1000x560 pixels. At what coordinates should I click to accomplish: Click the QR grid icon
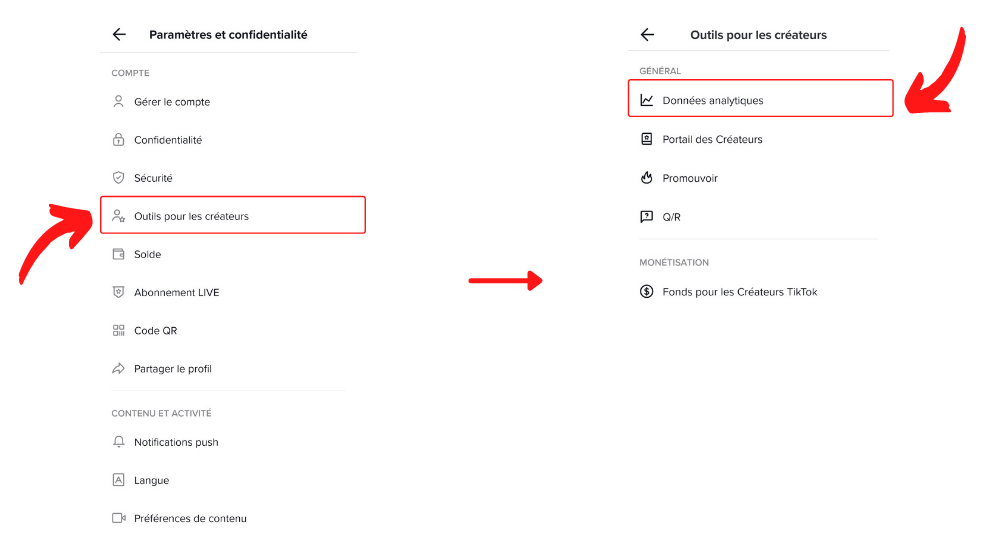coord(118,330)
